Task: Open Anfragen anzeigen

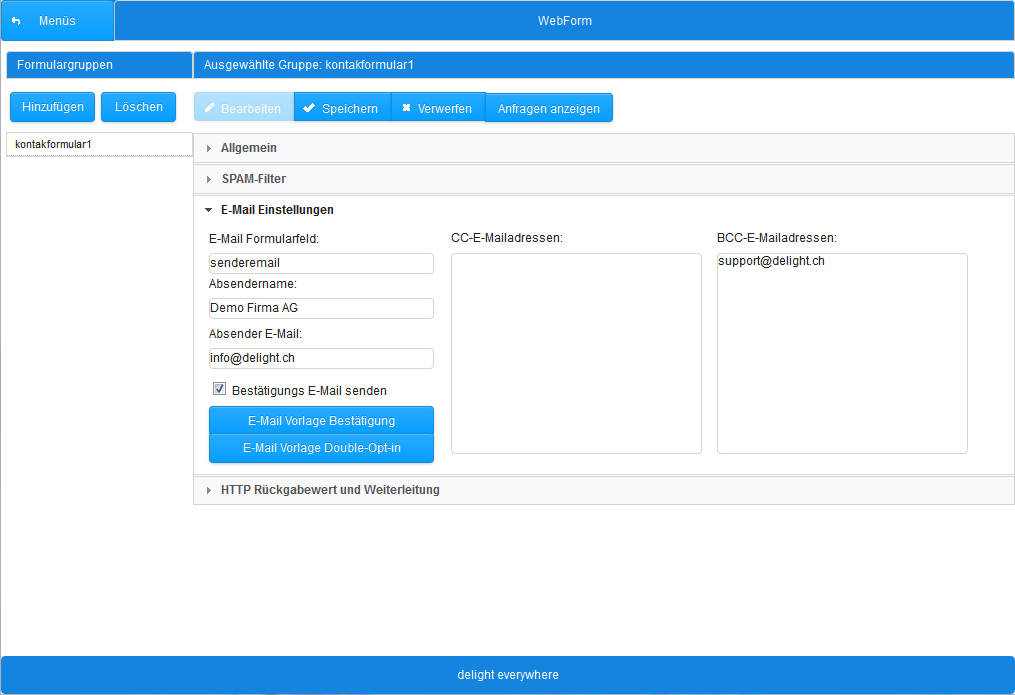Action: 548,108
